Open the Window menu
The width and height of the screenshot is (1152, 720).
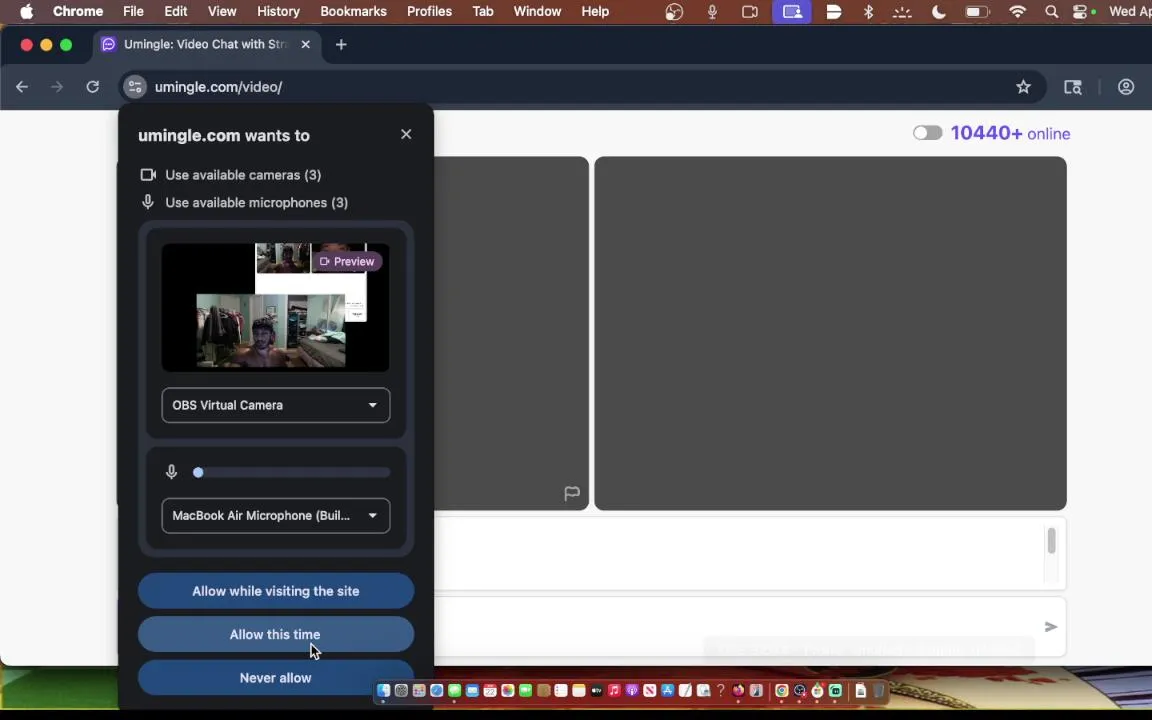tap(537, 11)
